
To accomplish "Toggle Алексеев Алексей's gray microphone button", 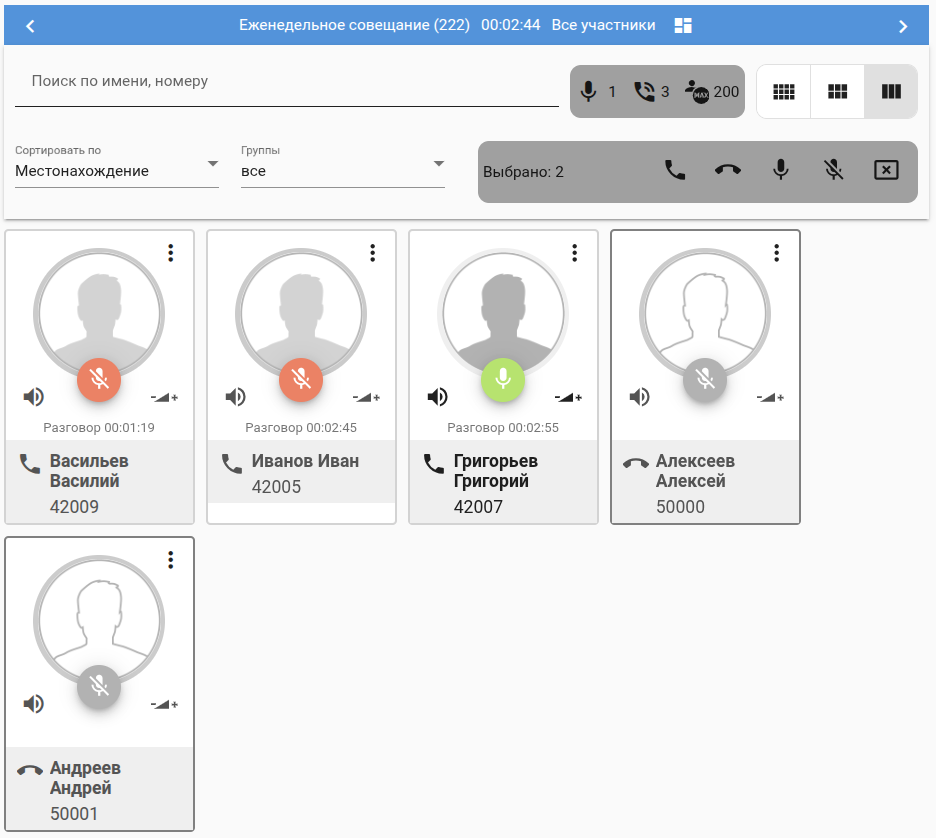I will (x=705, y=380).
